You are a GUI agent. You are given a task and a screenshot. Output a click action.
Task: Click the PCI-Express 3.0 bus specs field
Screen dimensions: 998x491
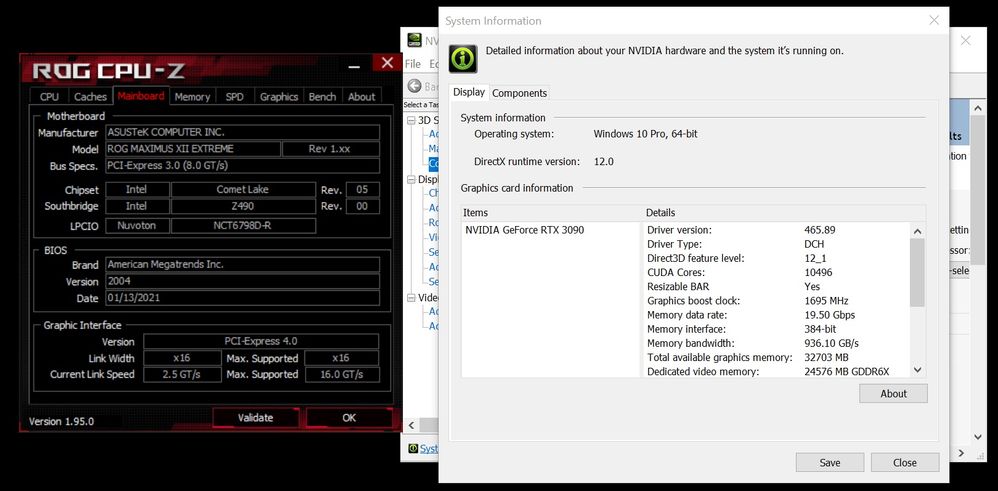[242, 166]
